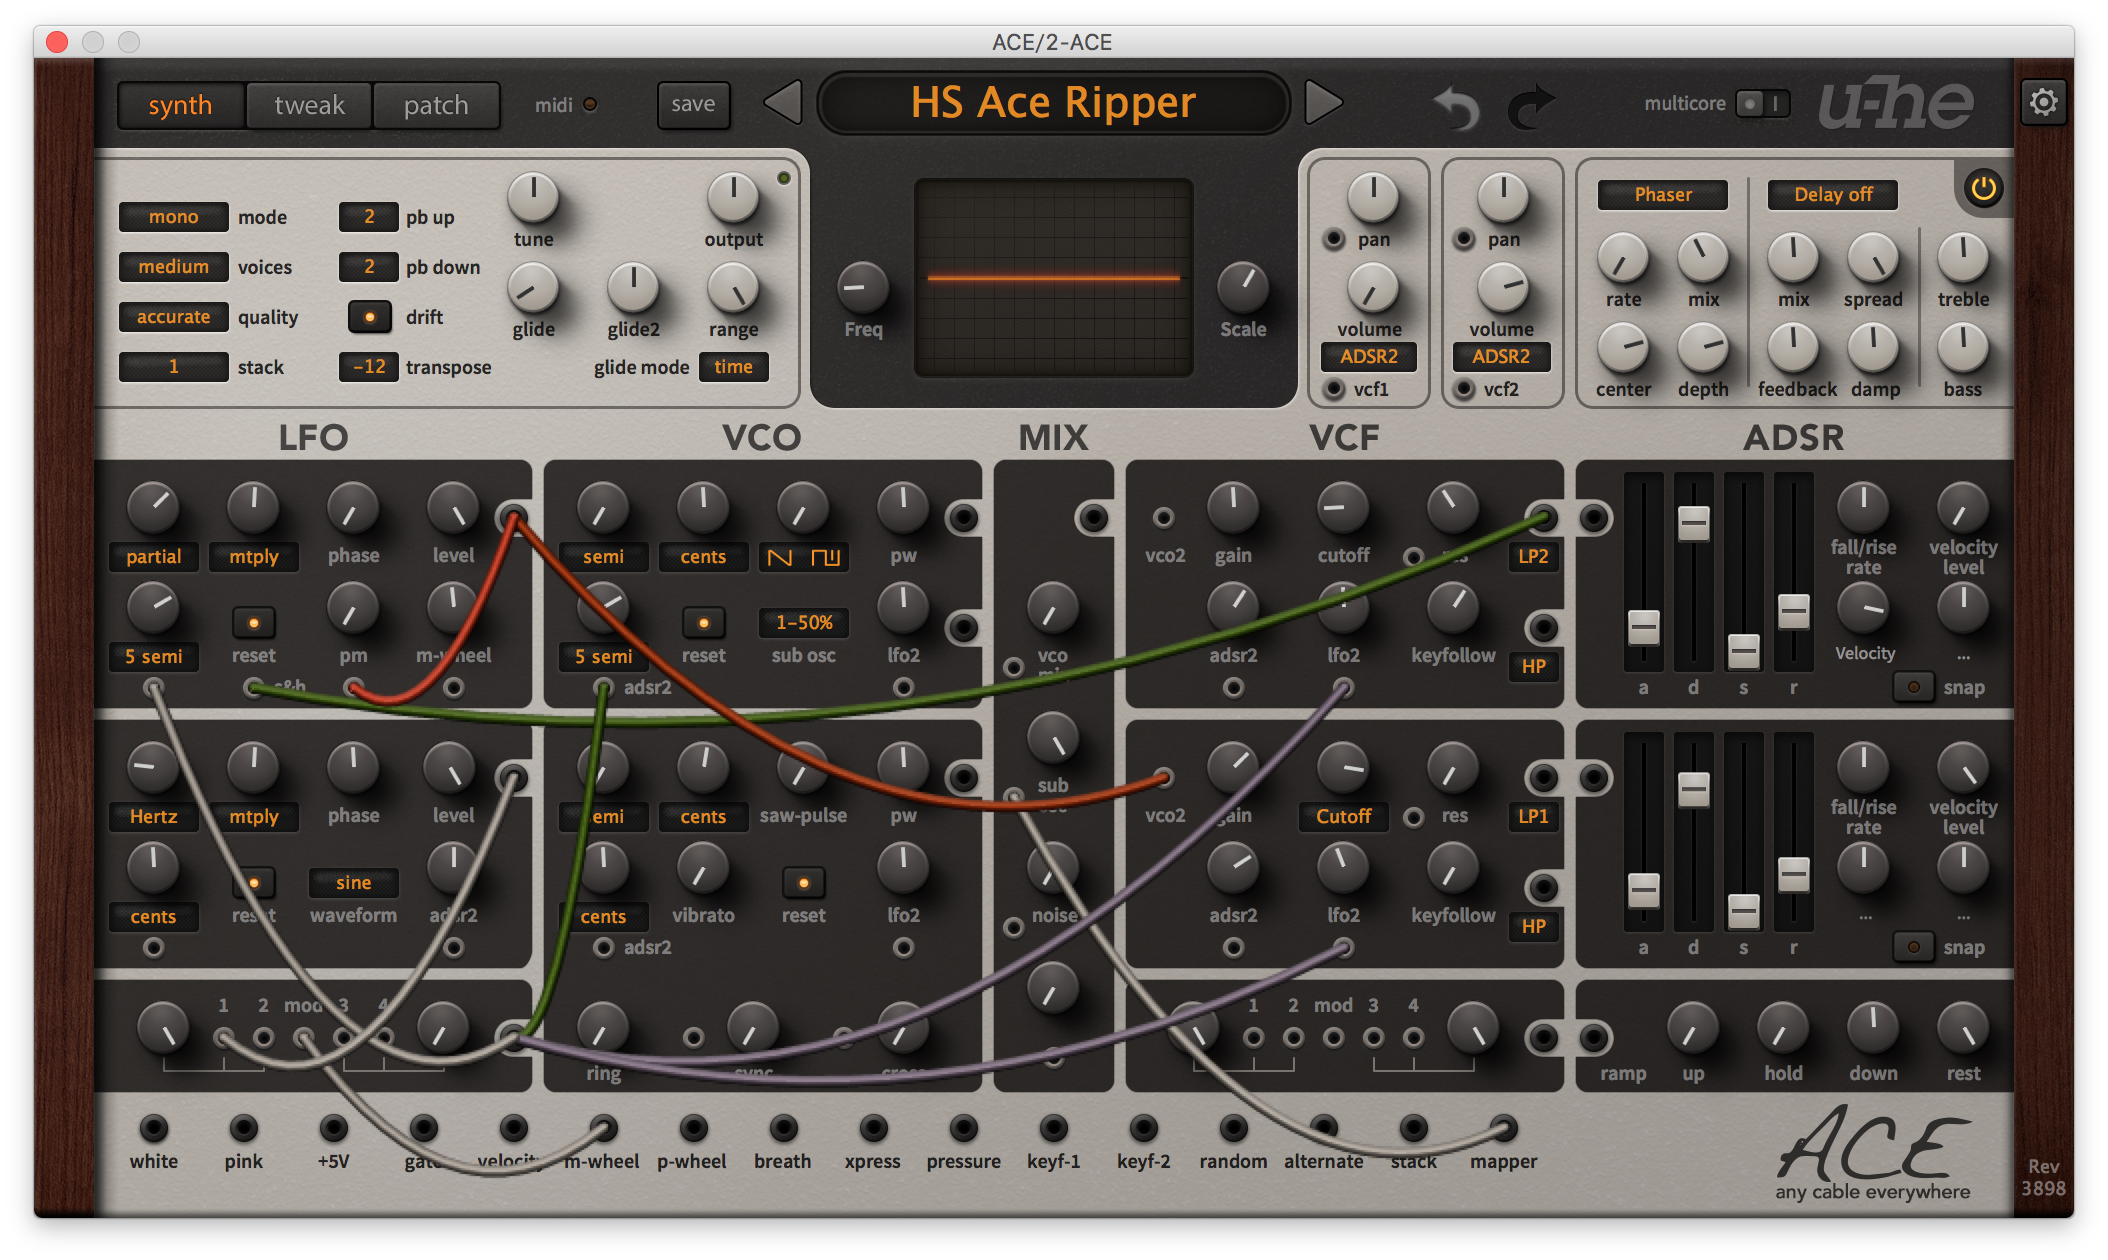
Task: Click the pressure jack socket
Action: 963,1128
